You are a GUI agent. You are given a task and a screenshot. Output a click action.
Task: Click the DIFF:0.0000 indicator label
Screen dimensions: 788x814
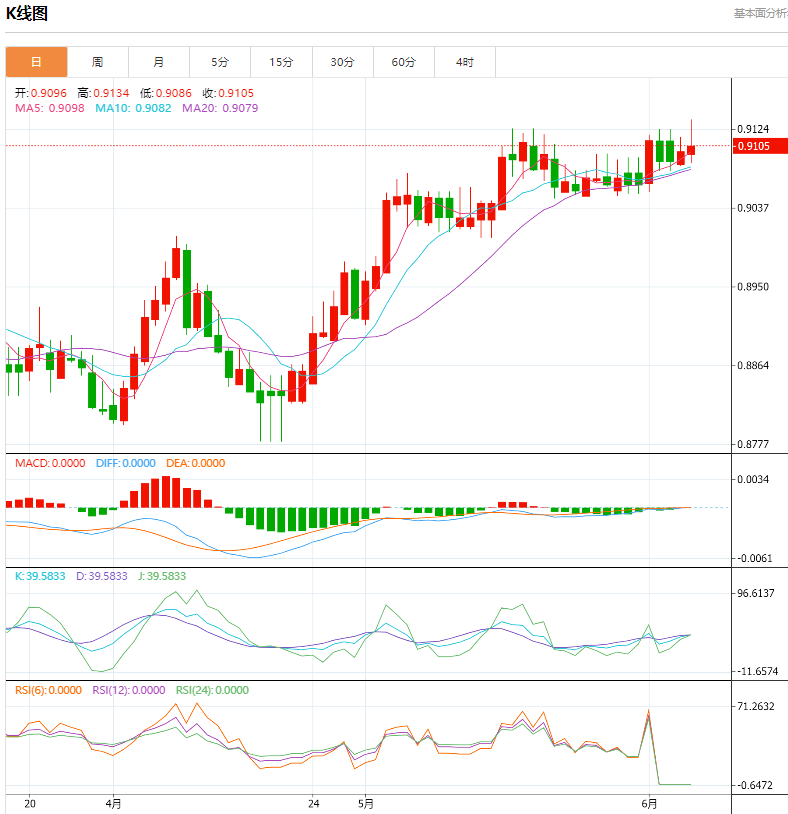pos(126,463)
